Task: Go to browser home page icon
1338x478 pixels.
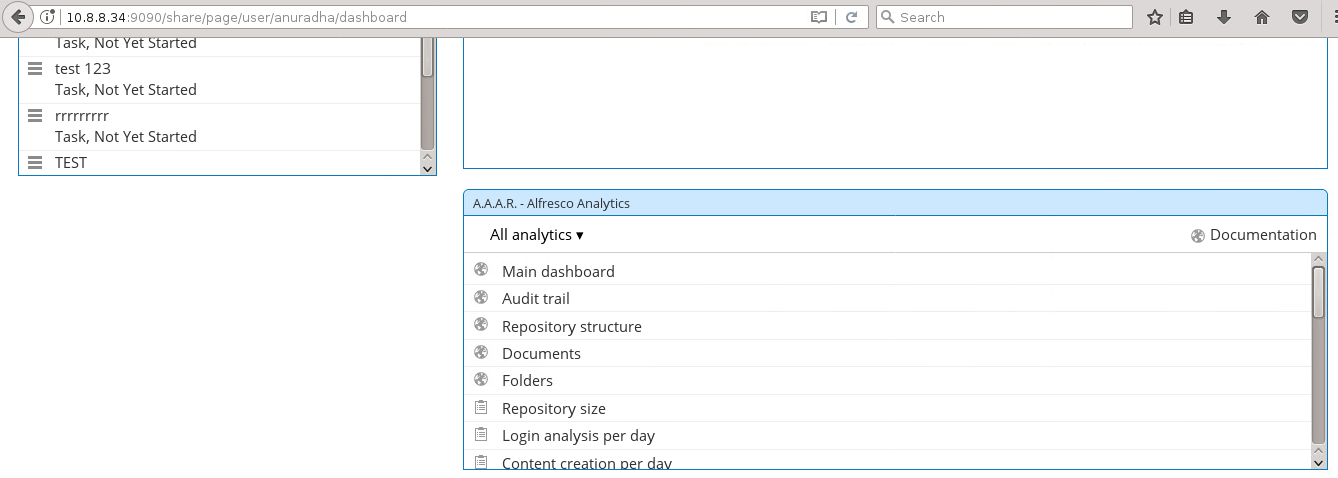Action: click(x=1262, y=17)
